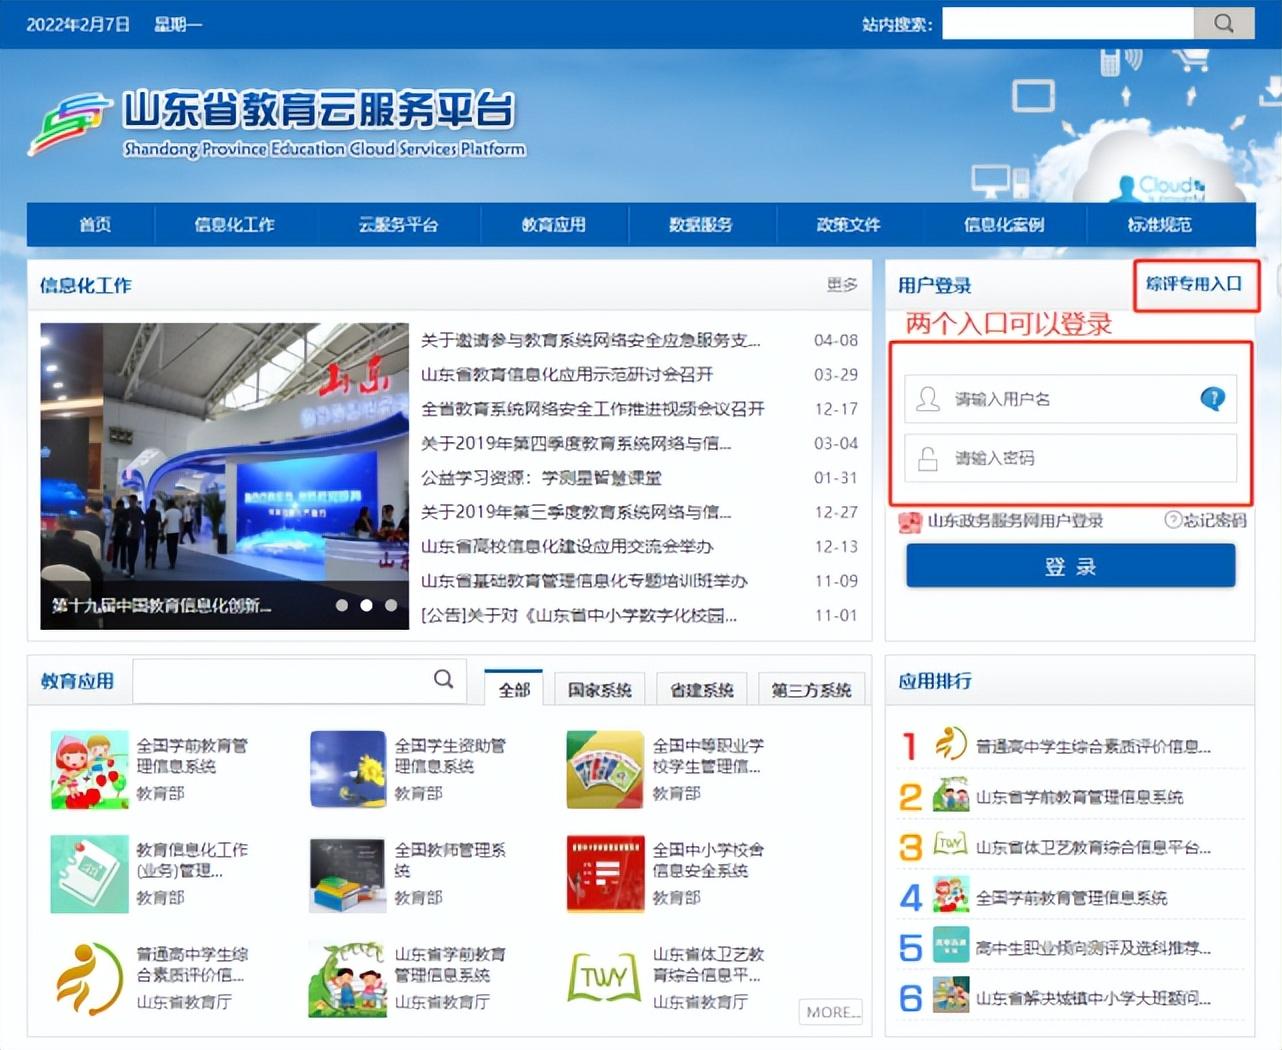
Task: Open the 信息化工作 navigation menu item
Action: pos(234,225)
